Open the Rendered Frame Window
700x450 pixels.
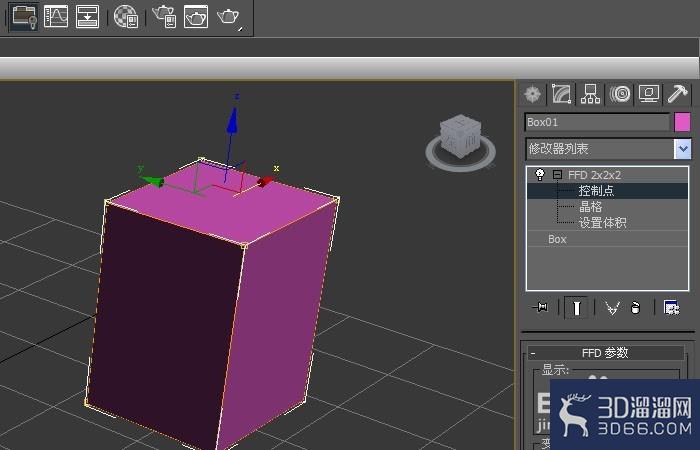point(196,17)
